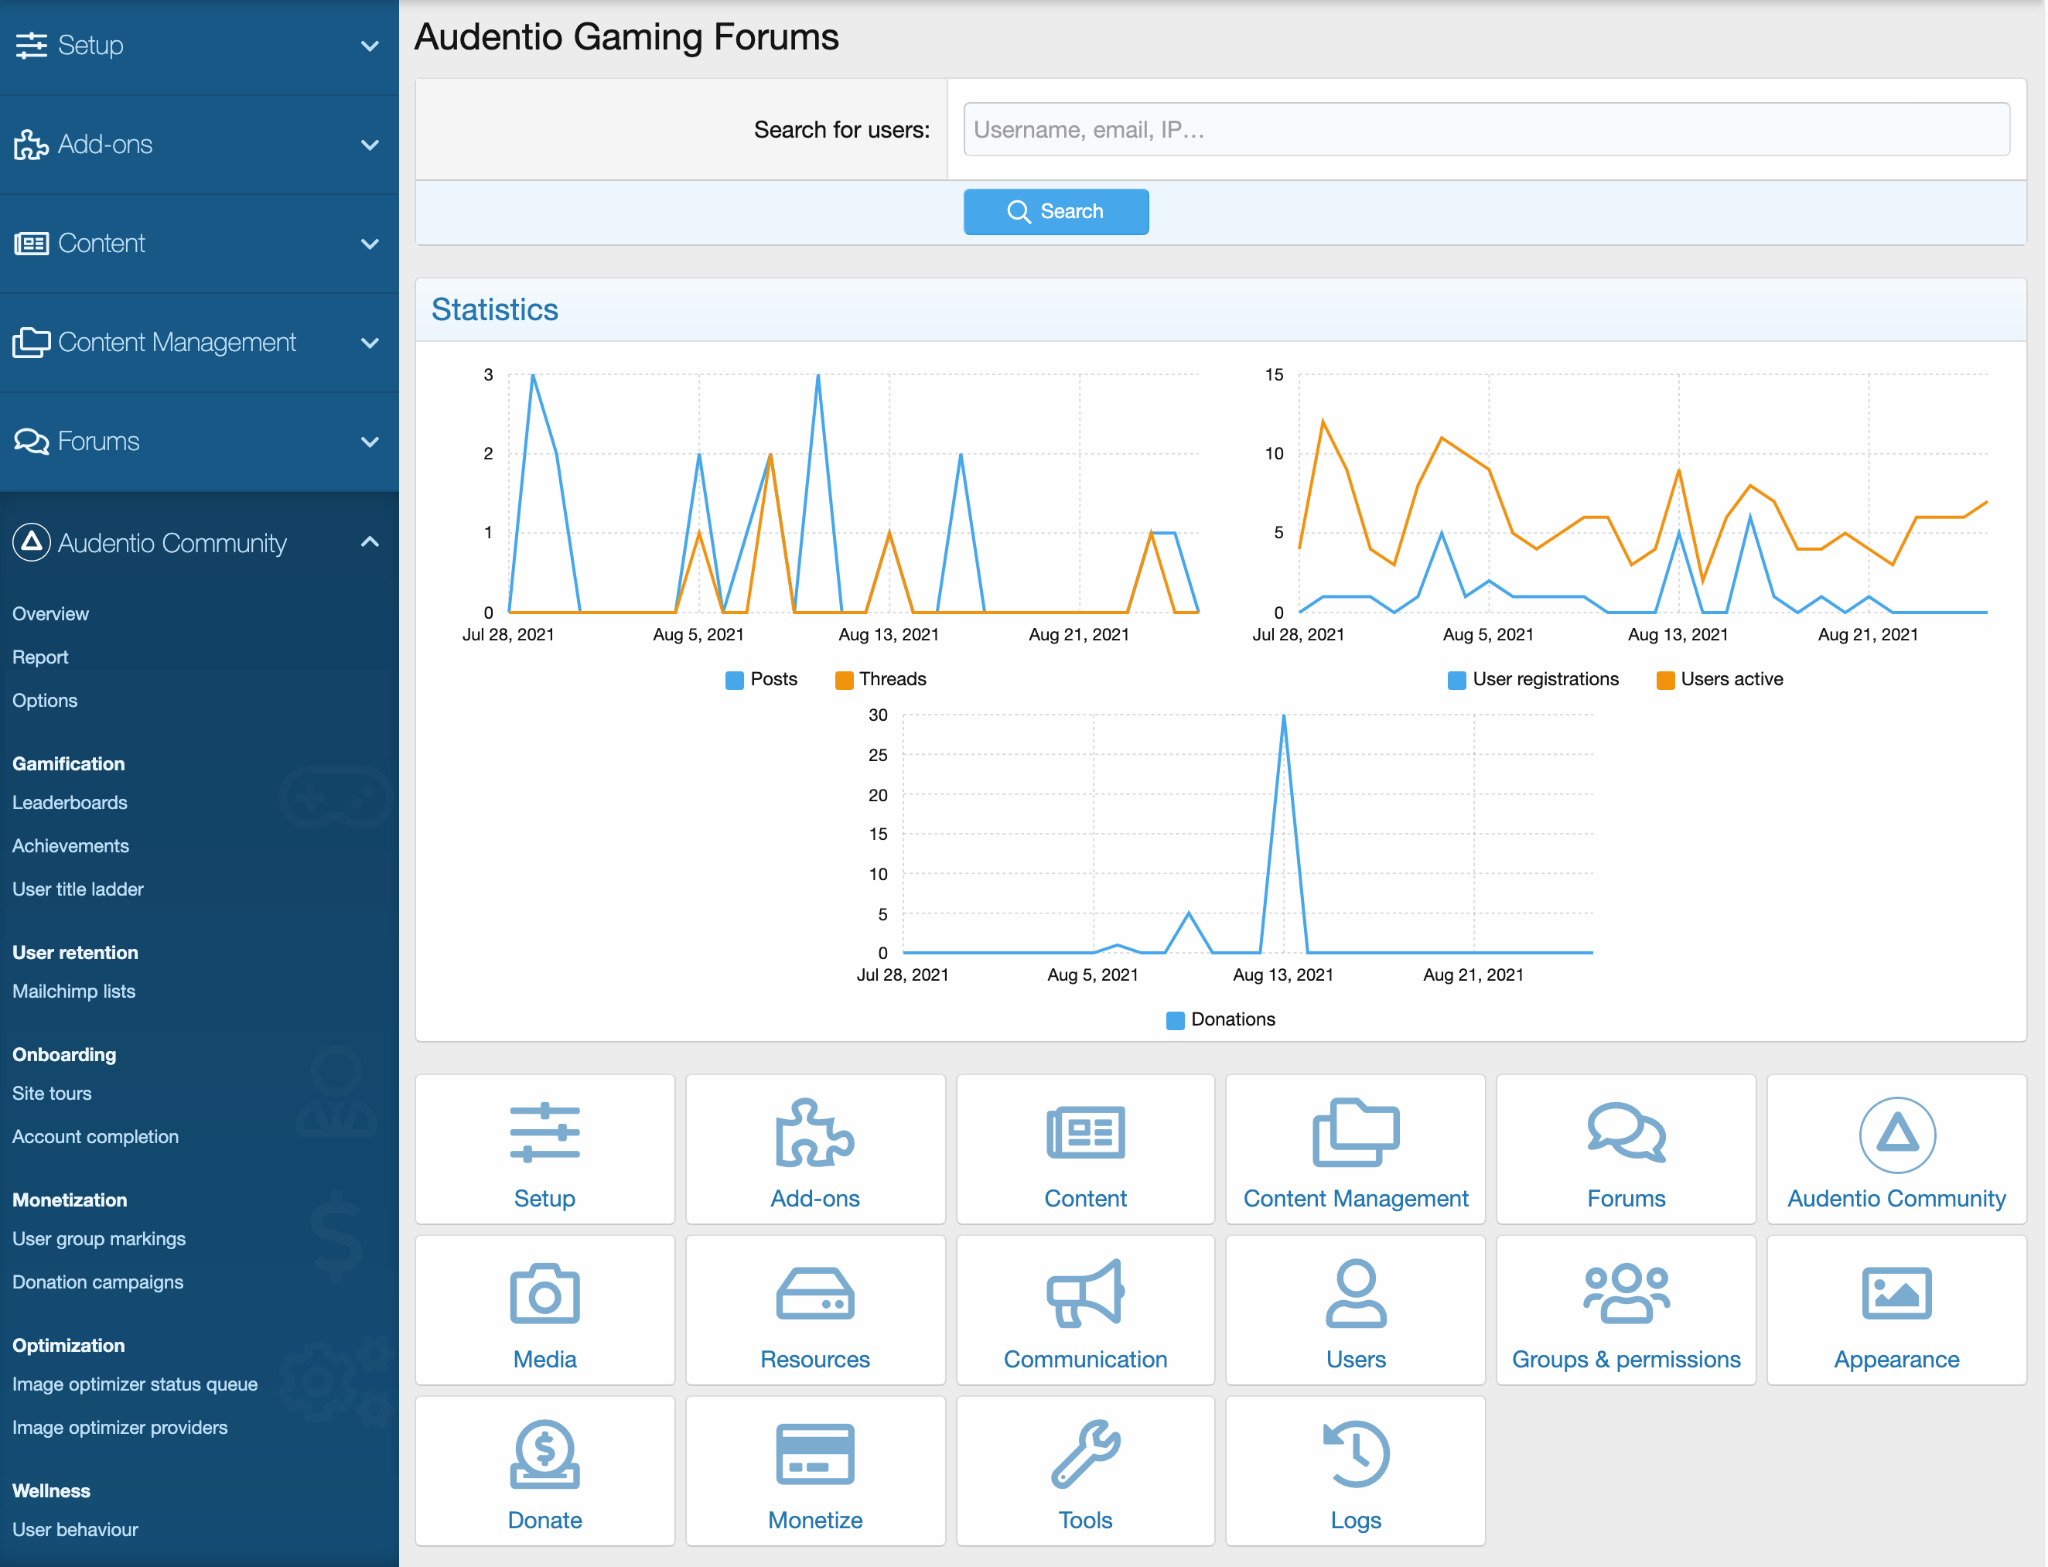Screen dimensions: 2048x1567
Task: Click the Tools wrench icon
Action: (1085, 1454)
